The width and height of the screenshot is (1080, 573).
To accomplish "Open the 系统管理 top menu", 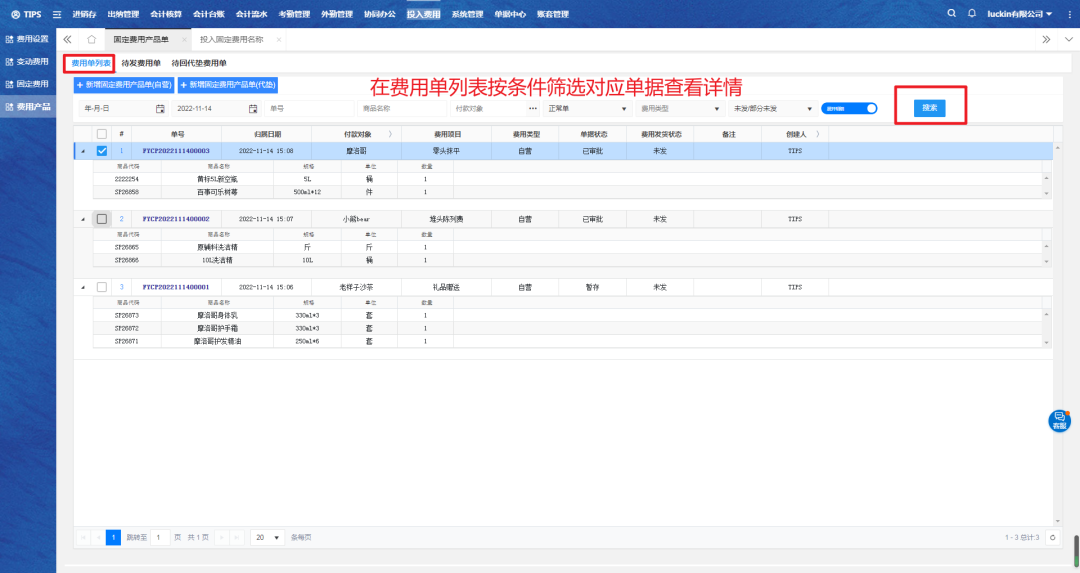I will coord(467,14).
